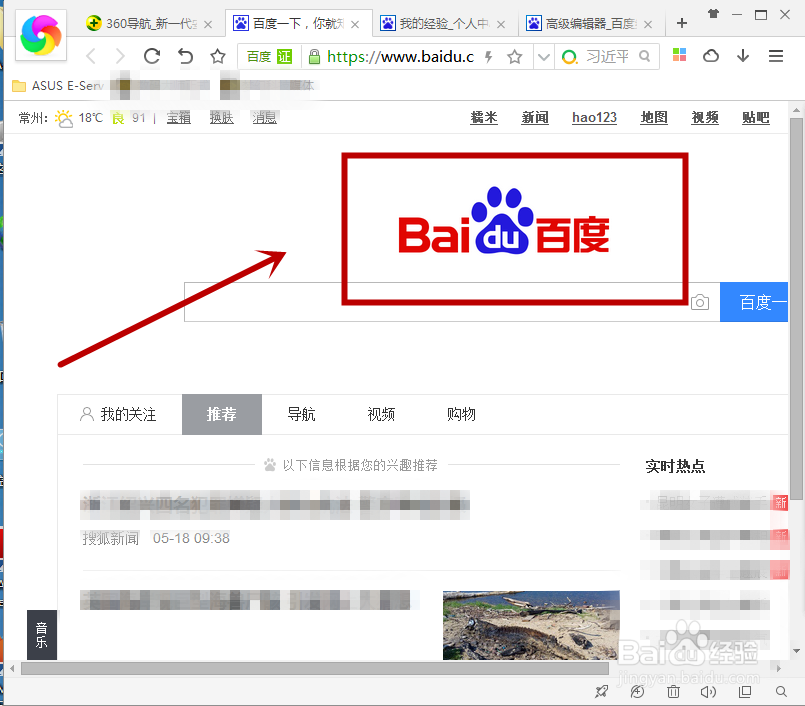The width and height of the screenshot is (805, 706).
Task: Click the blue 百度一下 search button
Action: coord(754,302)
